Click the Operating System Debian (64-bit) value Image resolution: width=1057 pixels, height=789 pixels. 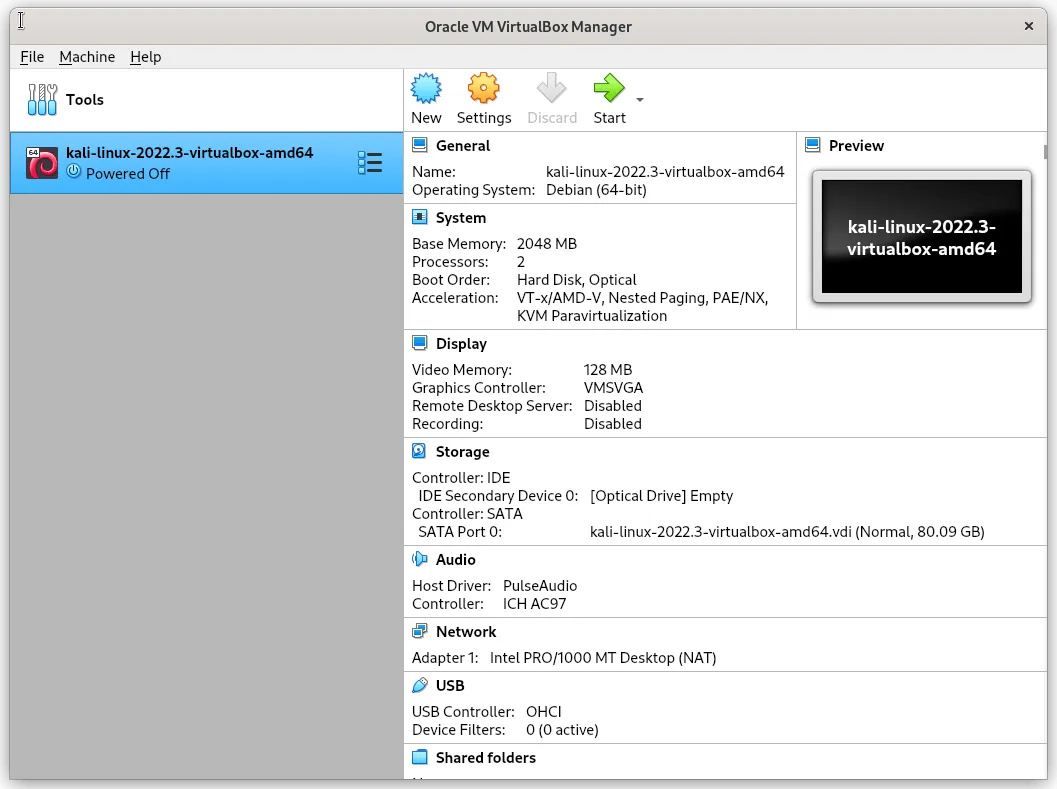596,190
